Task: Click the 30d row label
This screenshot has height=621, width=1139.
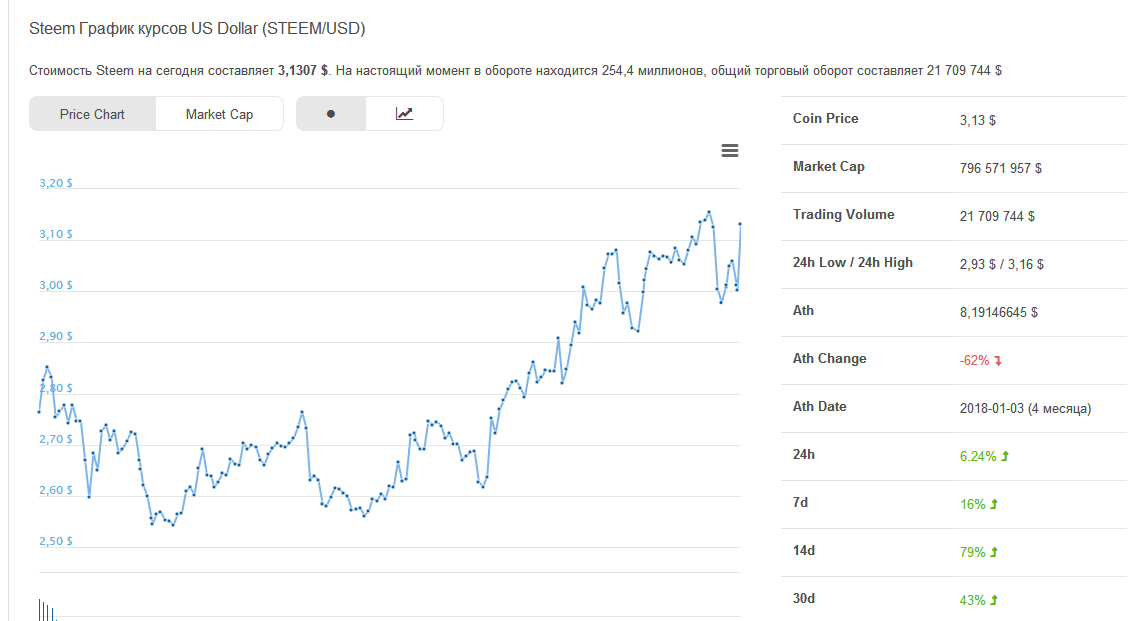Action: click(x=803, y=598)
